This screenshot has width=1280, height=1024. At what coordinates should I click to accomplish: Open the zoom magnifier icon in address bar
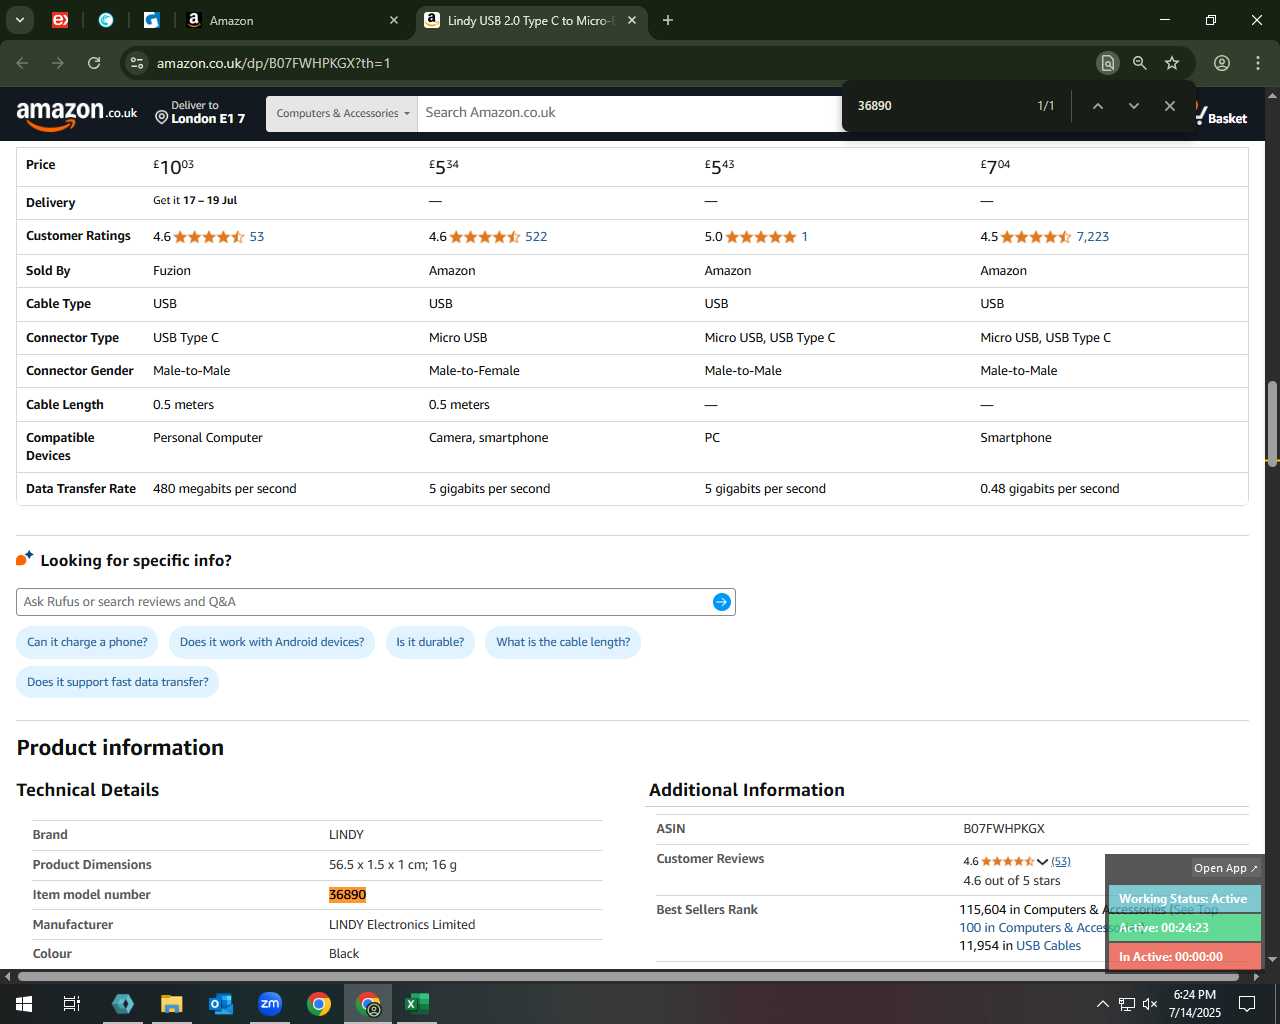click(1139, 63)
